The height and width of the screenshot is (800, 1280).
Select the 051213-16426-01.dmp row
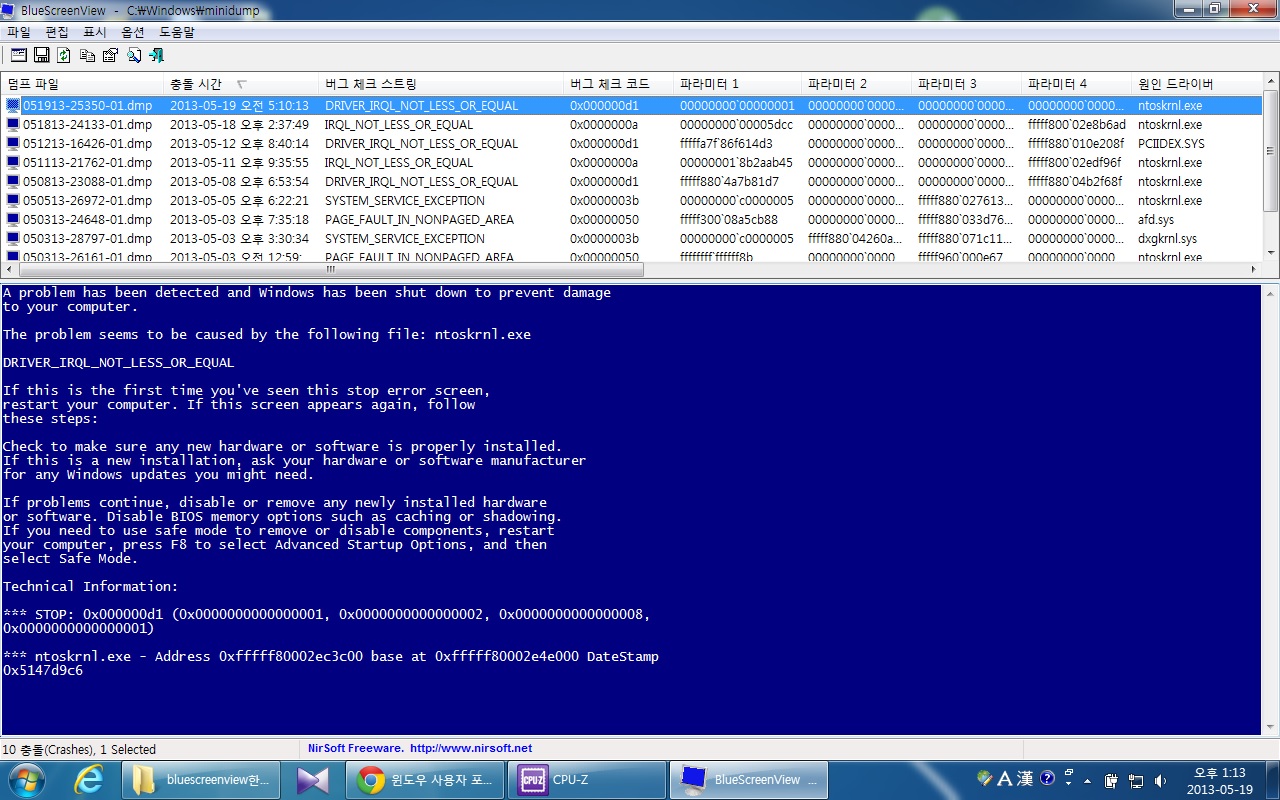coord(632,143)
